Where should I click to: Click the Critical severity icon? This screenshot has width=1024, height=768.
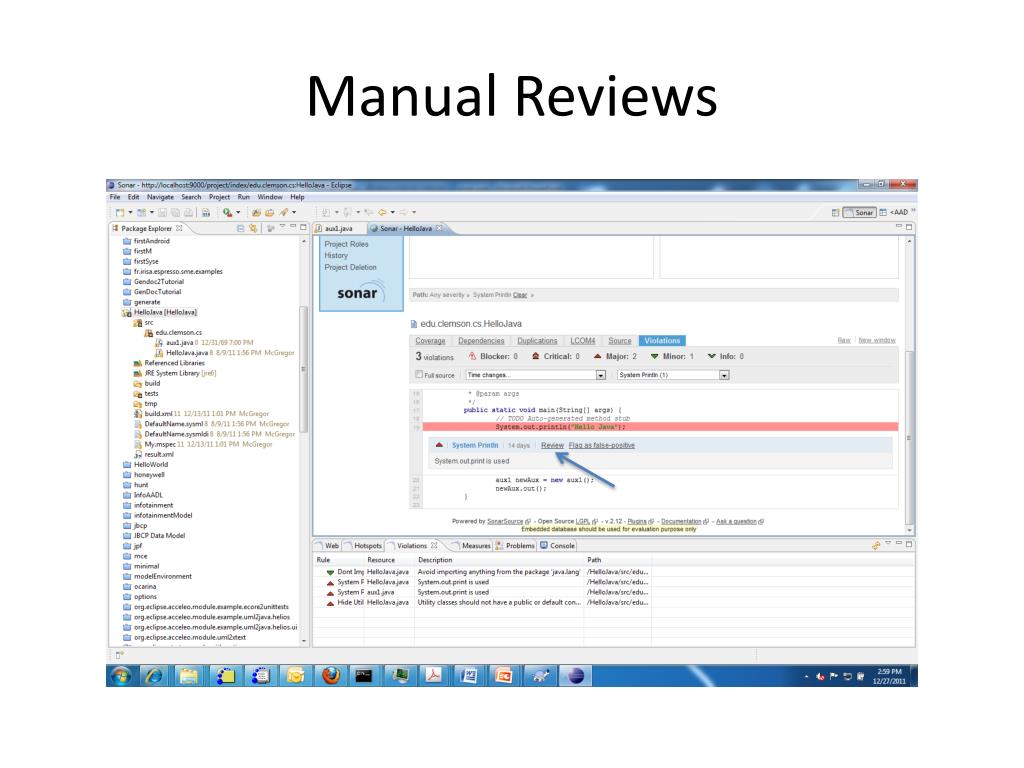[x=536, y=357]
